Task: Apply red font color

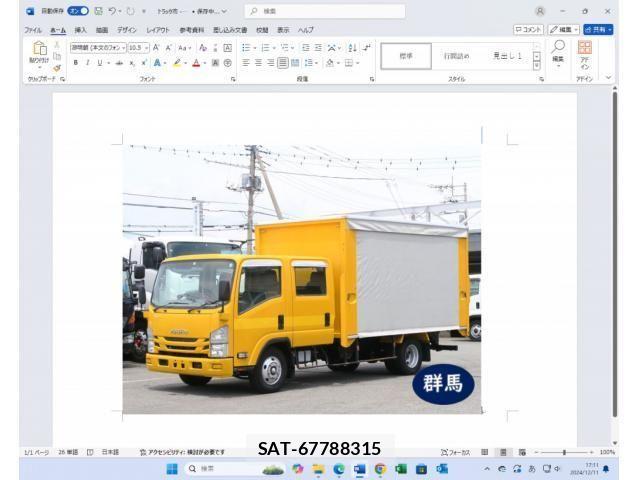Action: pos(196,63)
